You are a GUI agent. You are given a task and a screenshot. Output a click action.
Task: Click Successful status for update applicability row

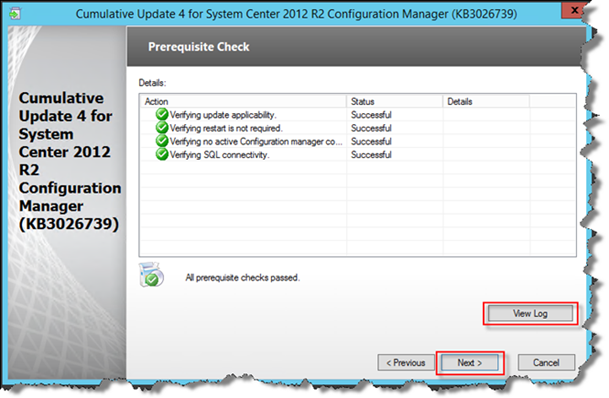tap(371, 115)
